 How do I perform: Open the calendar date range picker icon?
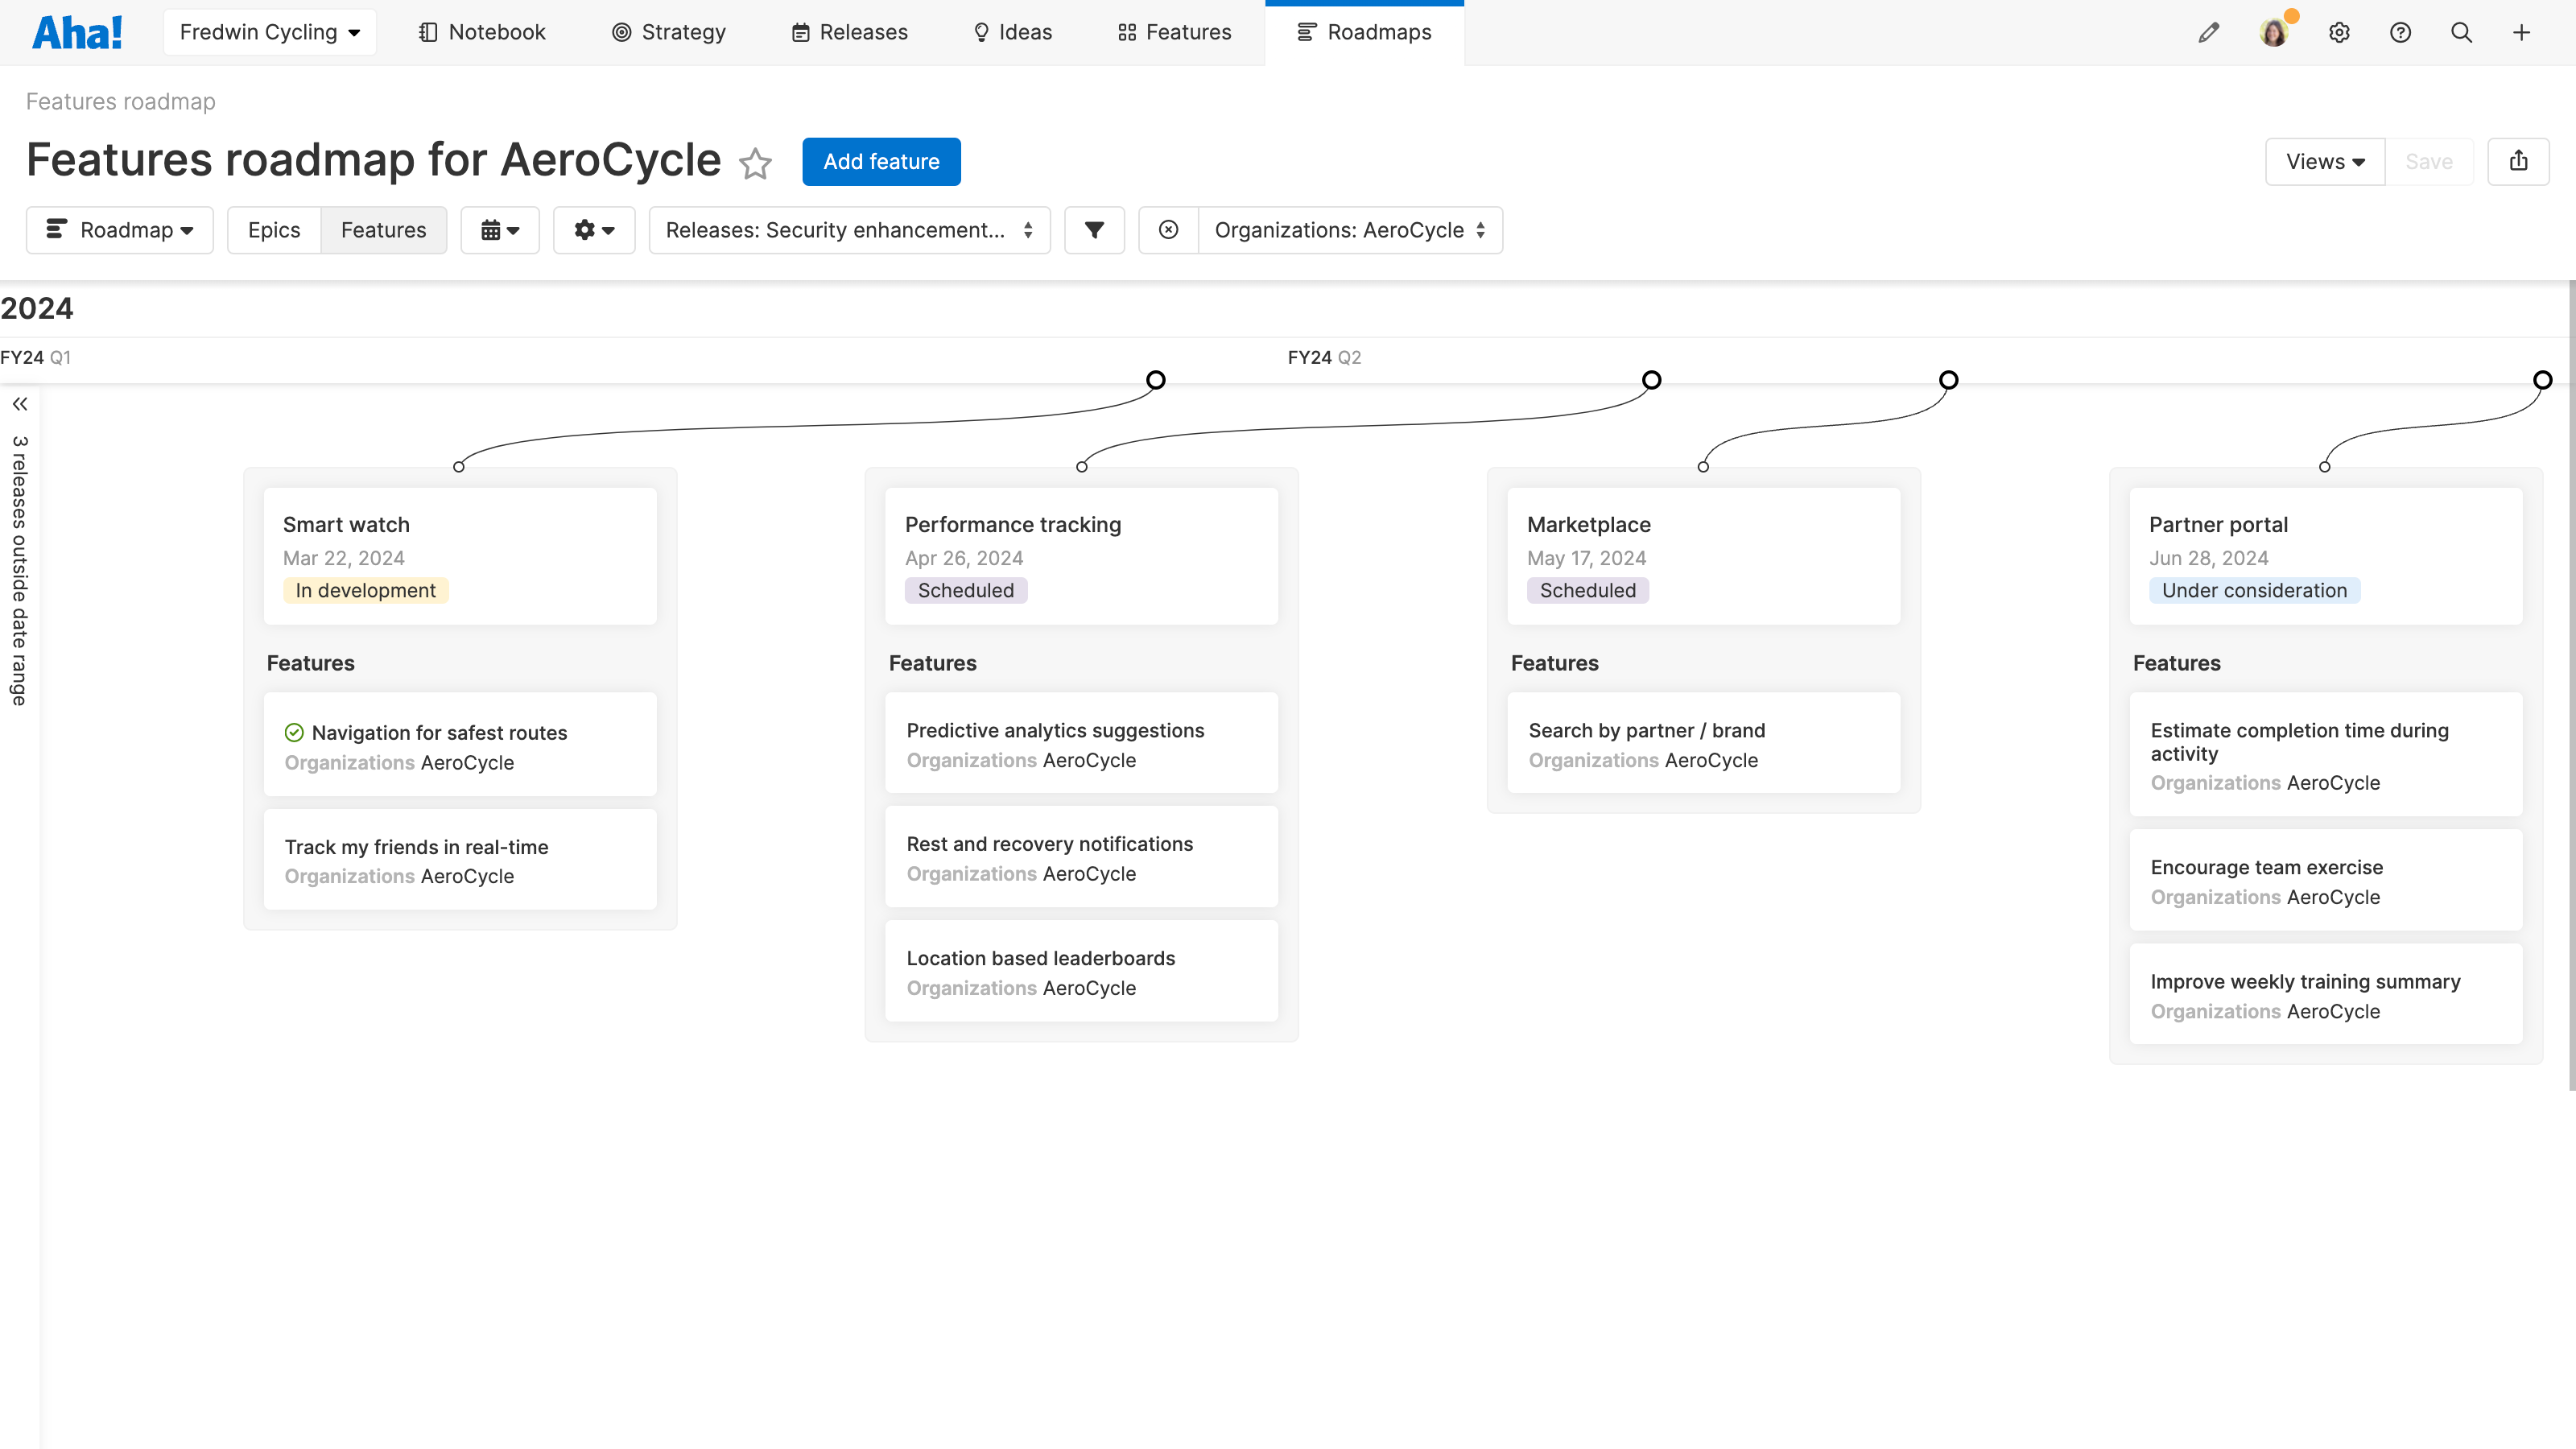(x=500, y=230)
